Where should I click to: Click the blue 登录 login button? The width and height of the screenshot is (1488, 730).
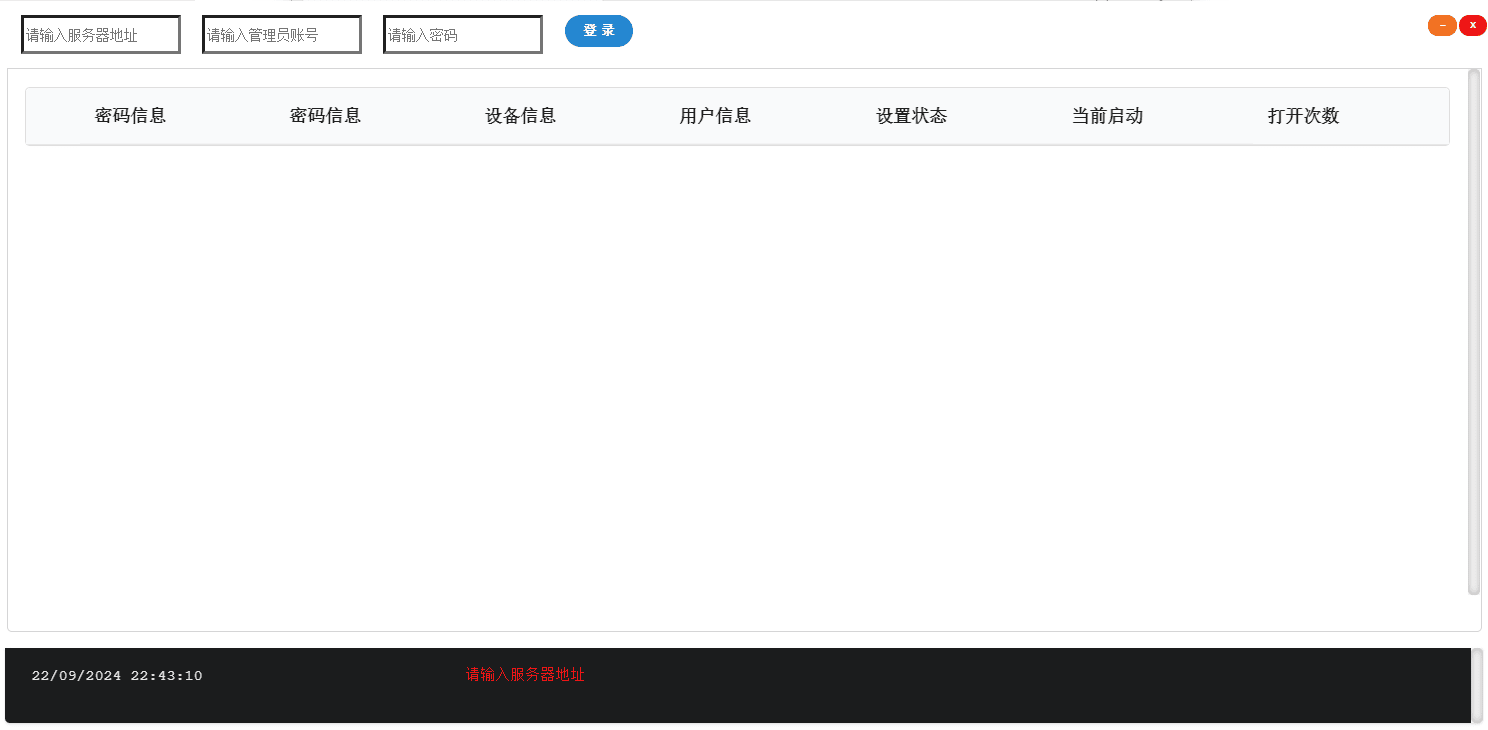pyautogui.click(x=599, y=31)
